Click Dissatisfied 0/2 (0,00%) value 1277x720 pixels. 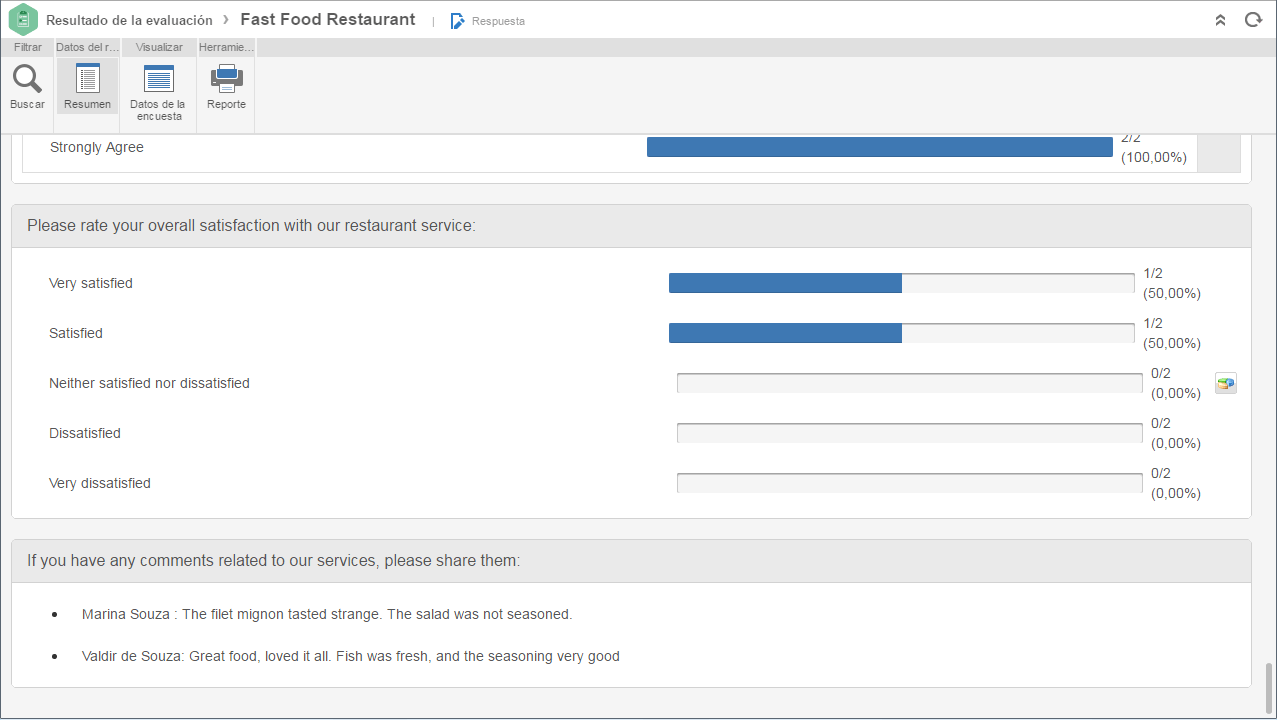(1176, 433)
